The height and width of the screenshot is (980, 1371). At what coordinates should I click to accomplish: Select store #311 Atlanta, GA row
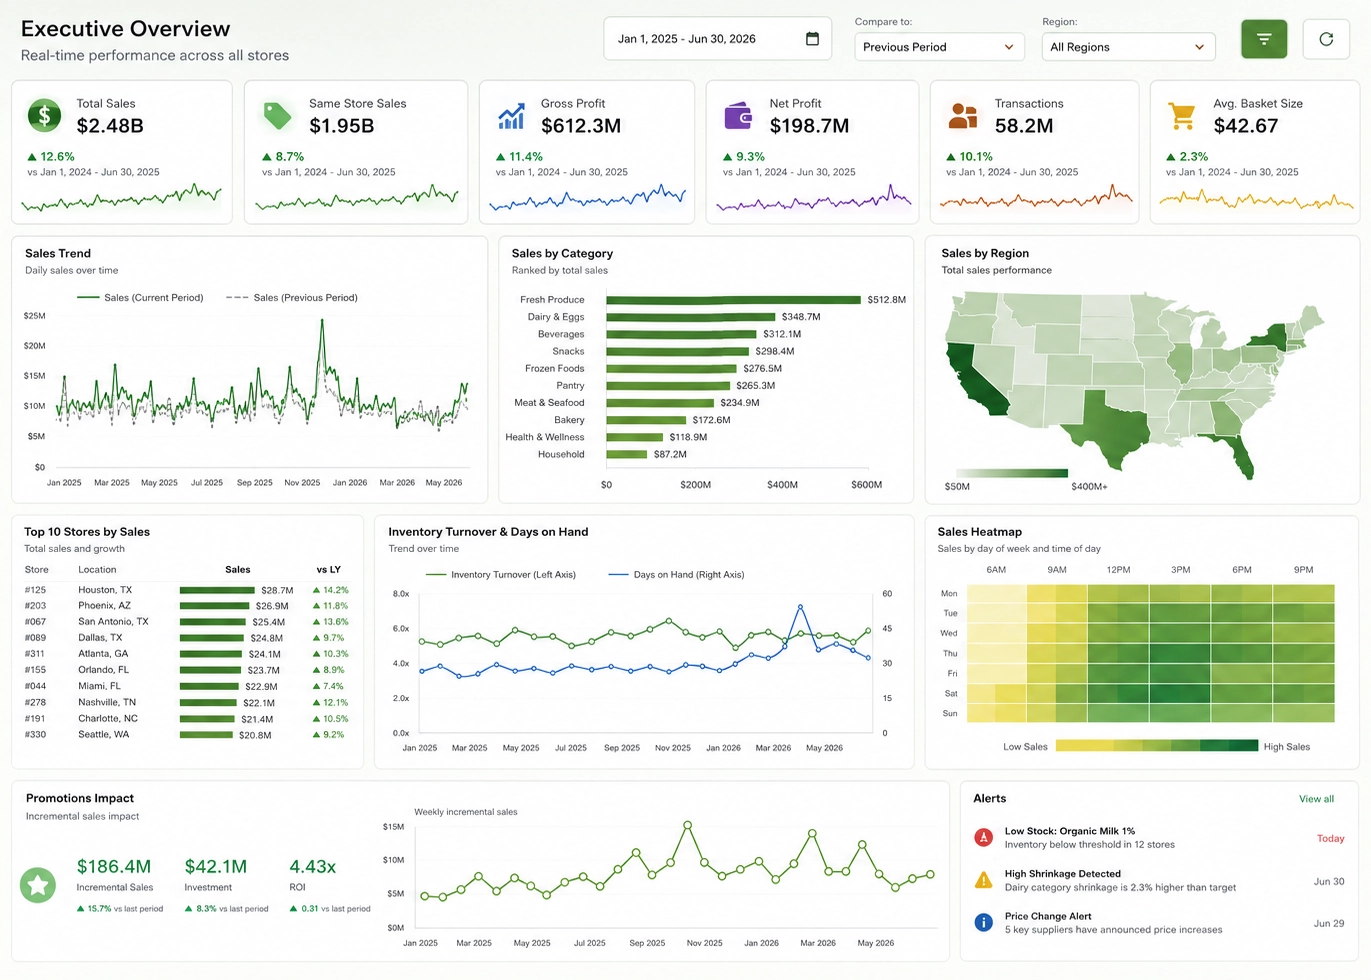(x=187, y=654)
